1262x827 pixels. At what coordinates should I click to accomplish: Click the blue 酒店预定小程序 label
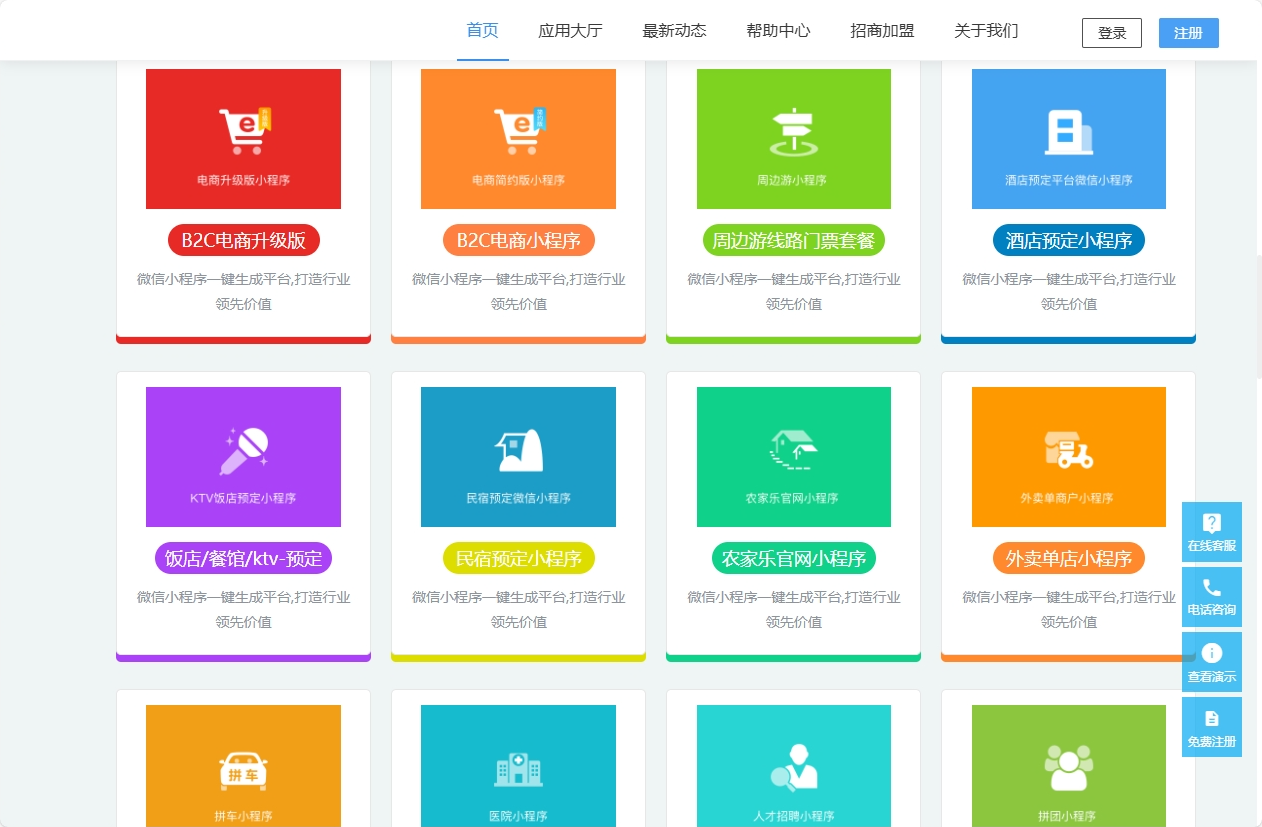[x=1069, y=241]
